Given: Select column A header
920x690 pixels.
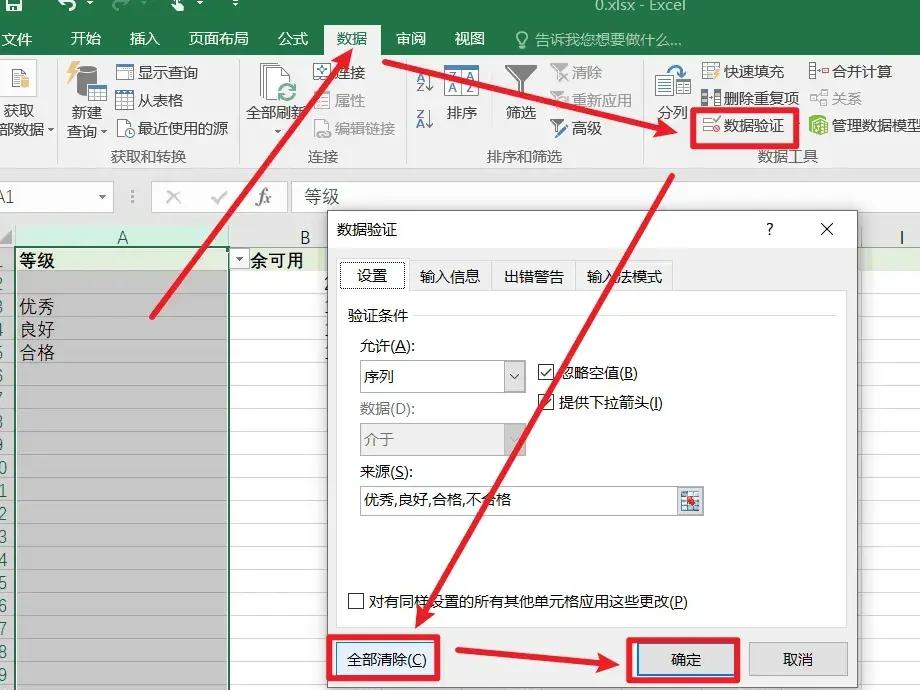Looking at the screenshot, I should point(122,237).
